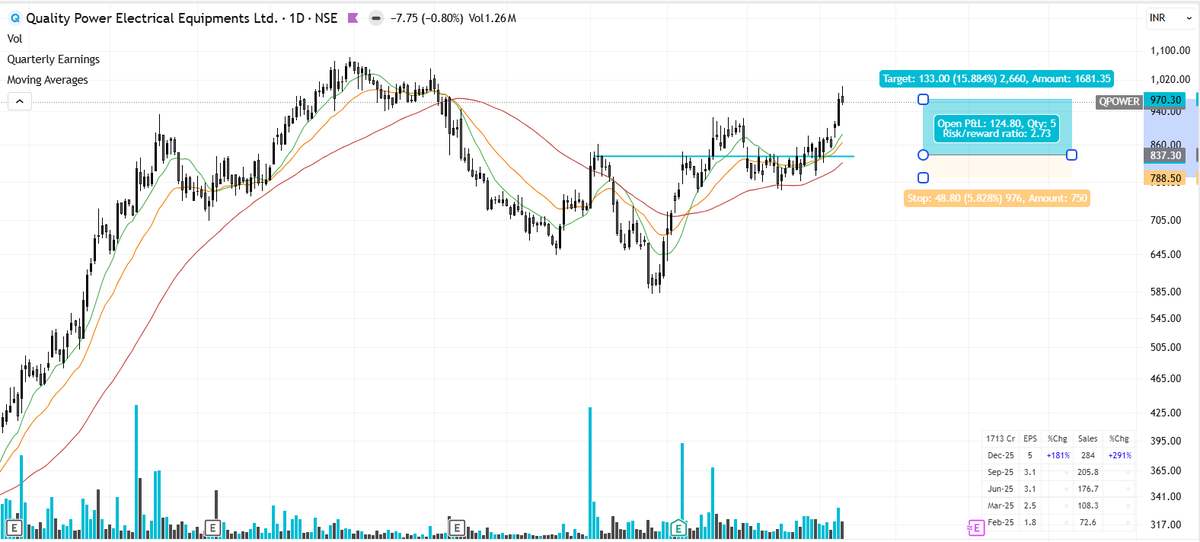Click the +291% sales change cell
Screen dimensions: 1200x542
tap(1119, 455)
